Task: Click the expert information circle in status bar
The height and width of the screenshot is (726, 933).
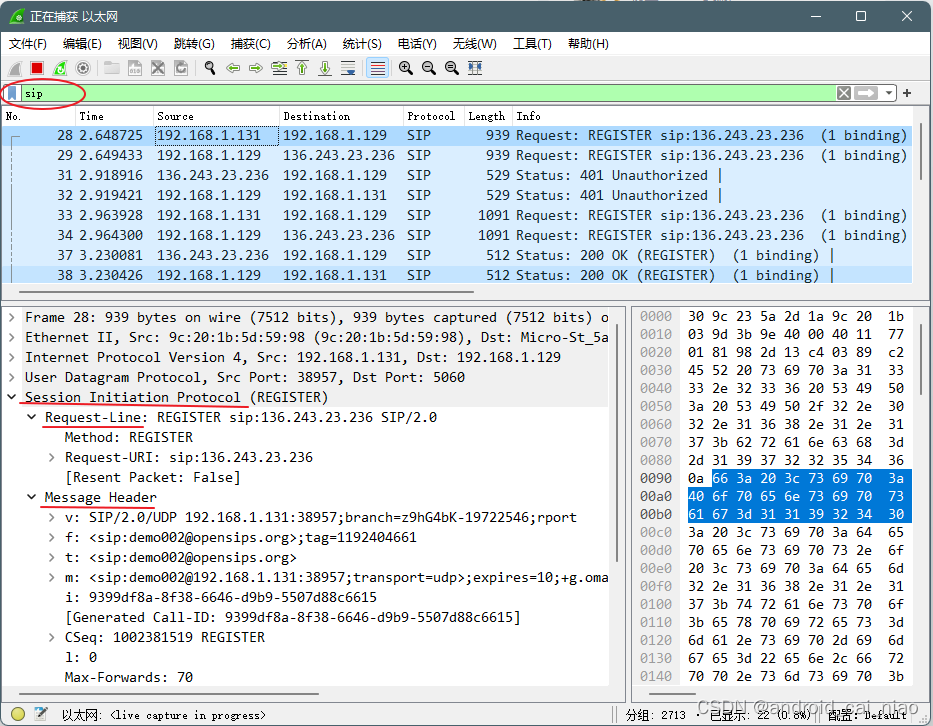Action: tap(18, 714)
